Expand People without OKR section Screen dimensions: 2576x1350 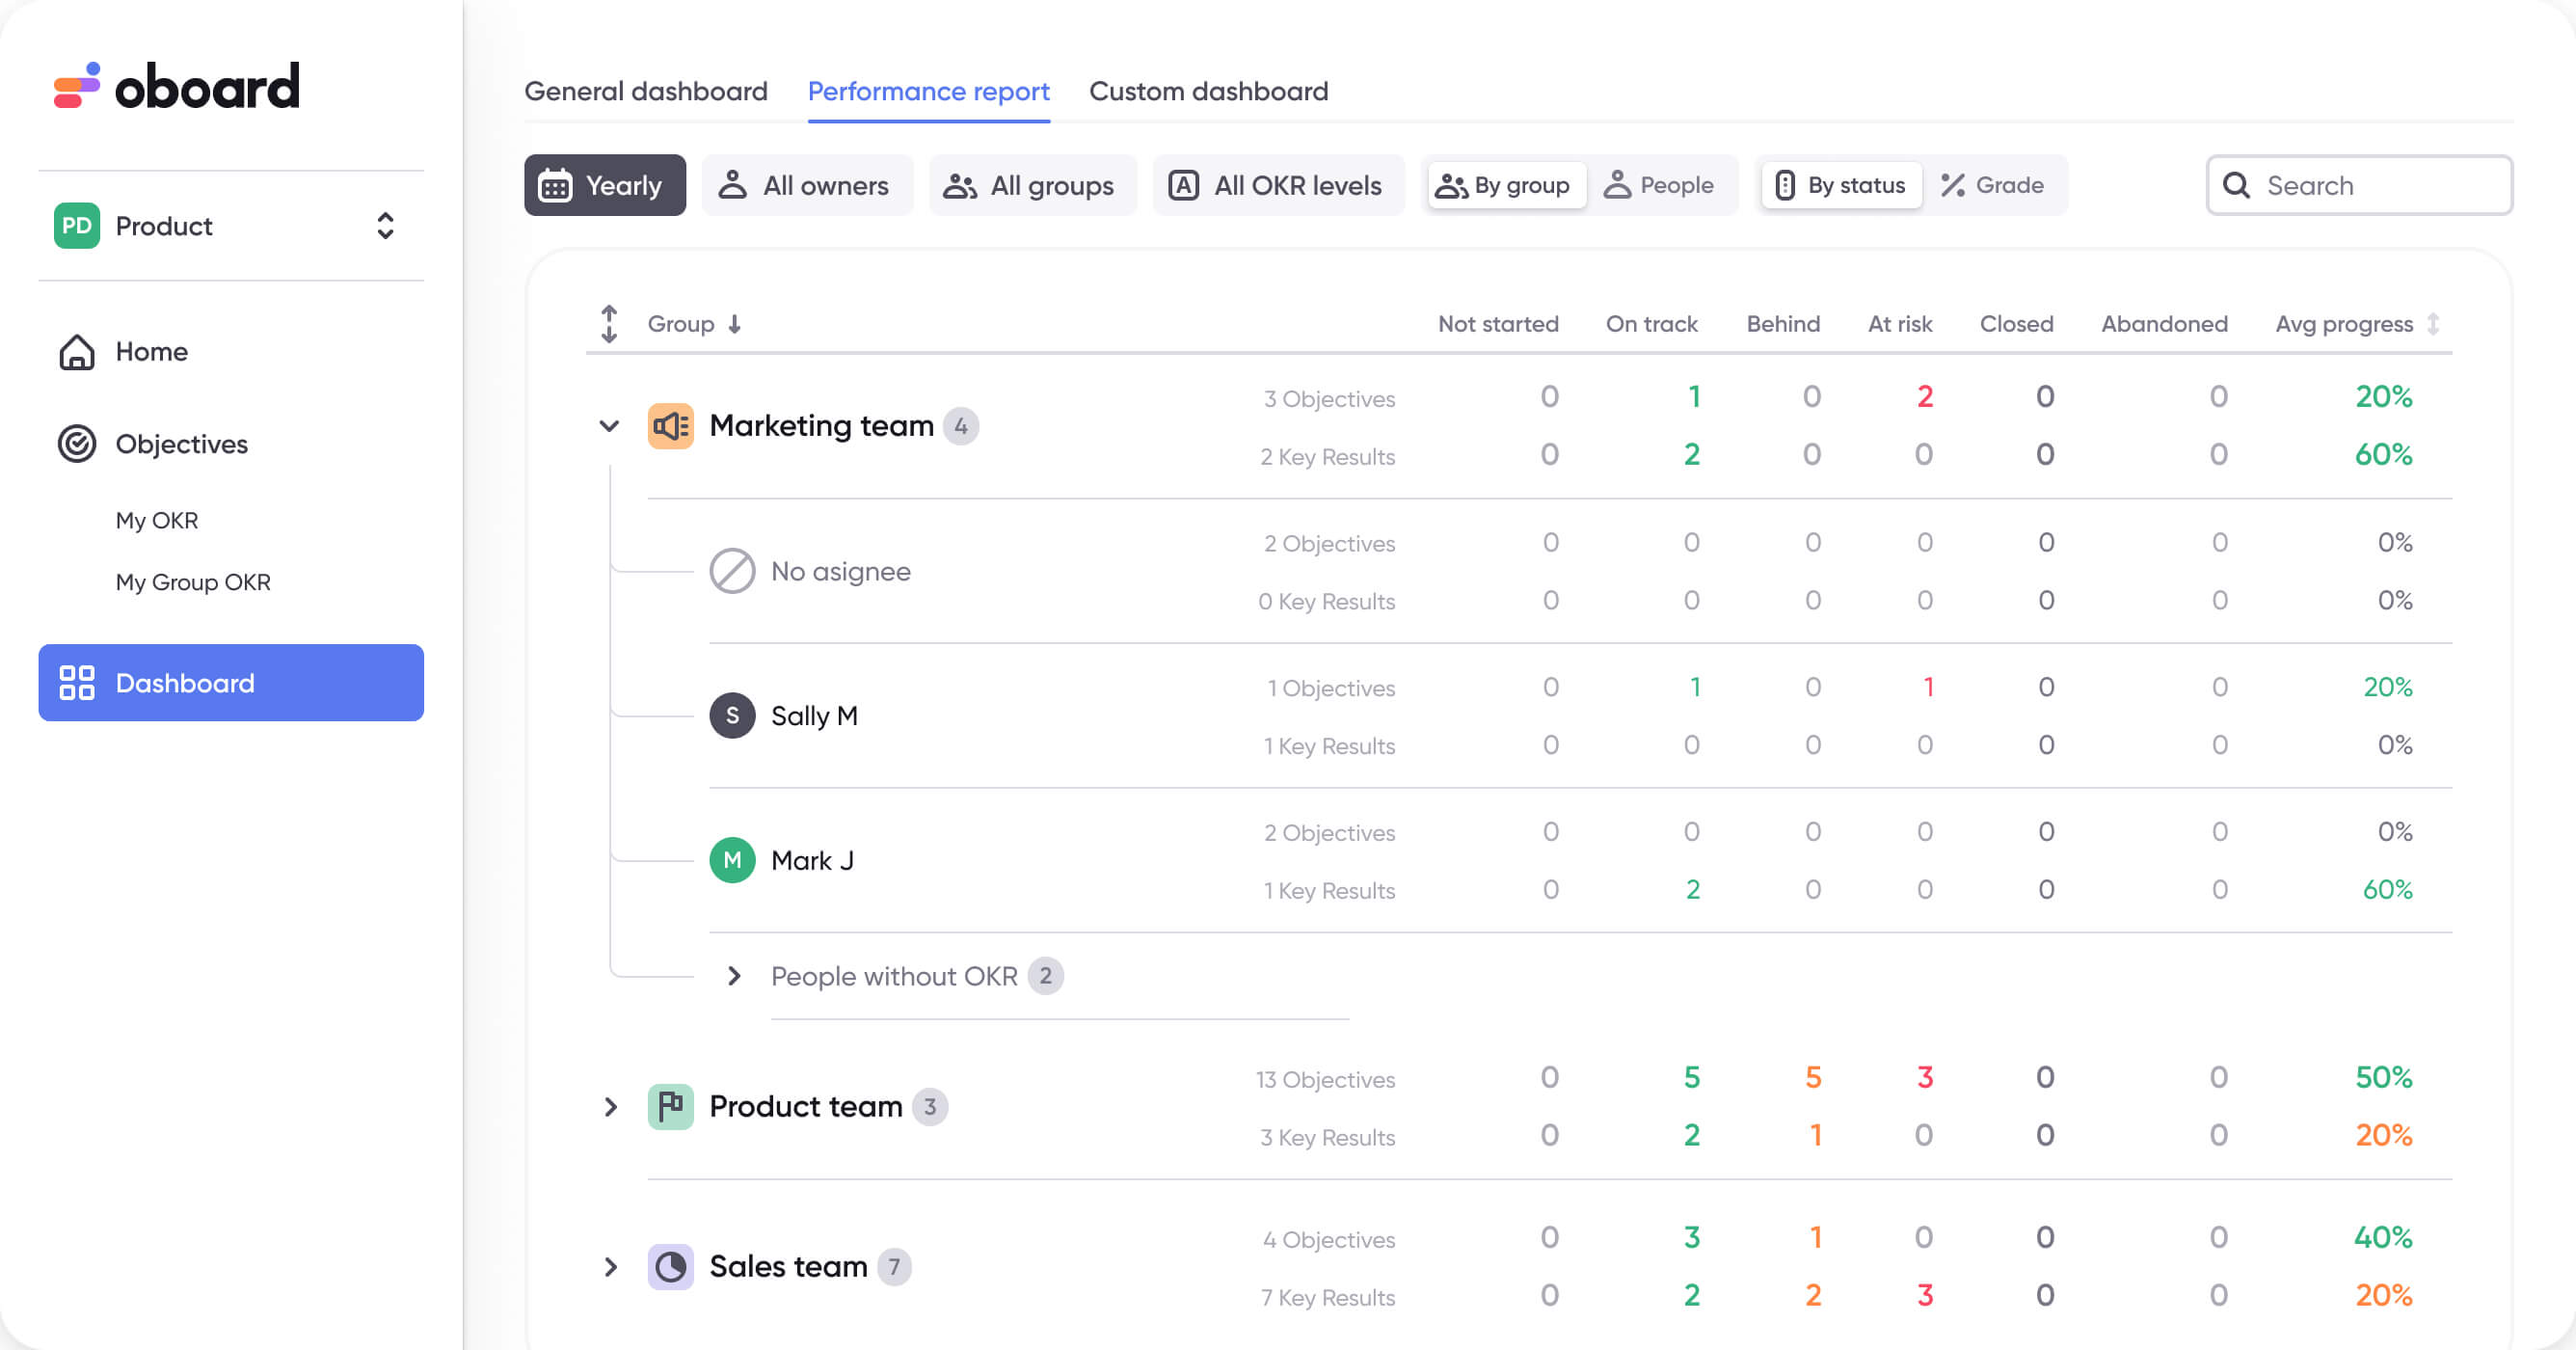pyautogui.click(x=736, y=975)
